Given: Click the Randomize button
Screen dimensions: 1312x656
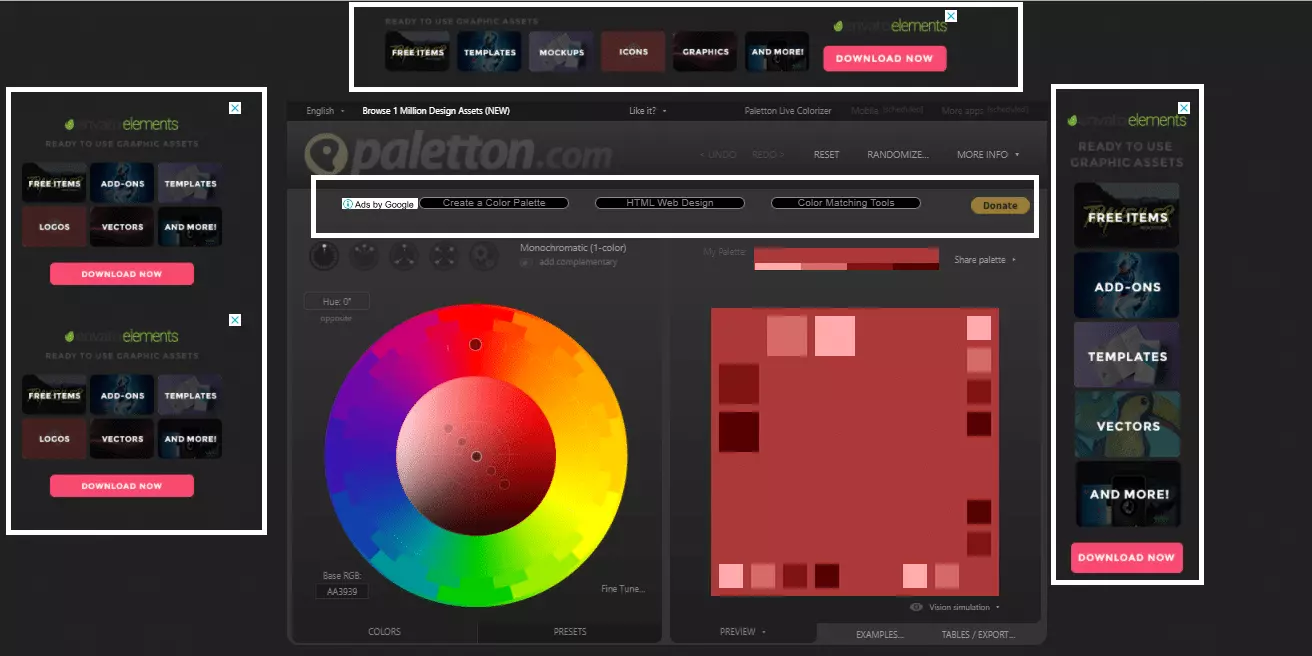Looking at the screenshot, I should point(898,155).
